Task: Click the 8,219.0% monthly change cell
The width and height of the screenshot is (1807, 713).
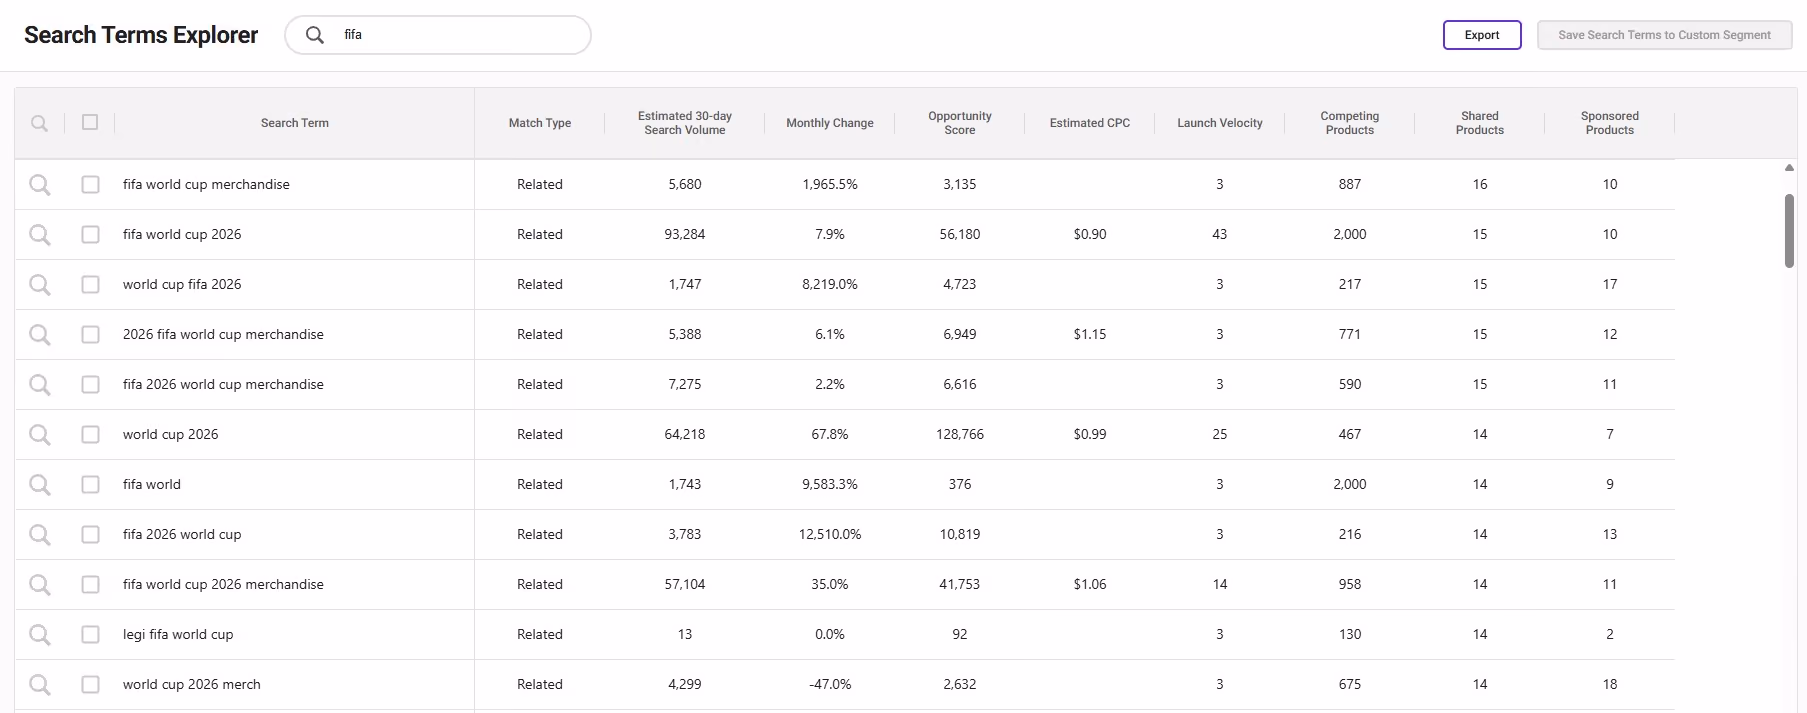Action: (x=830, y=284)
